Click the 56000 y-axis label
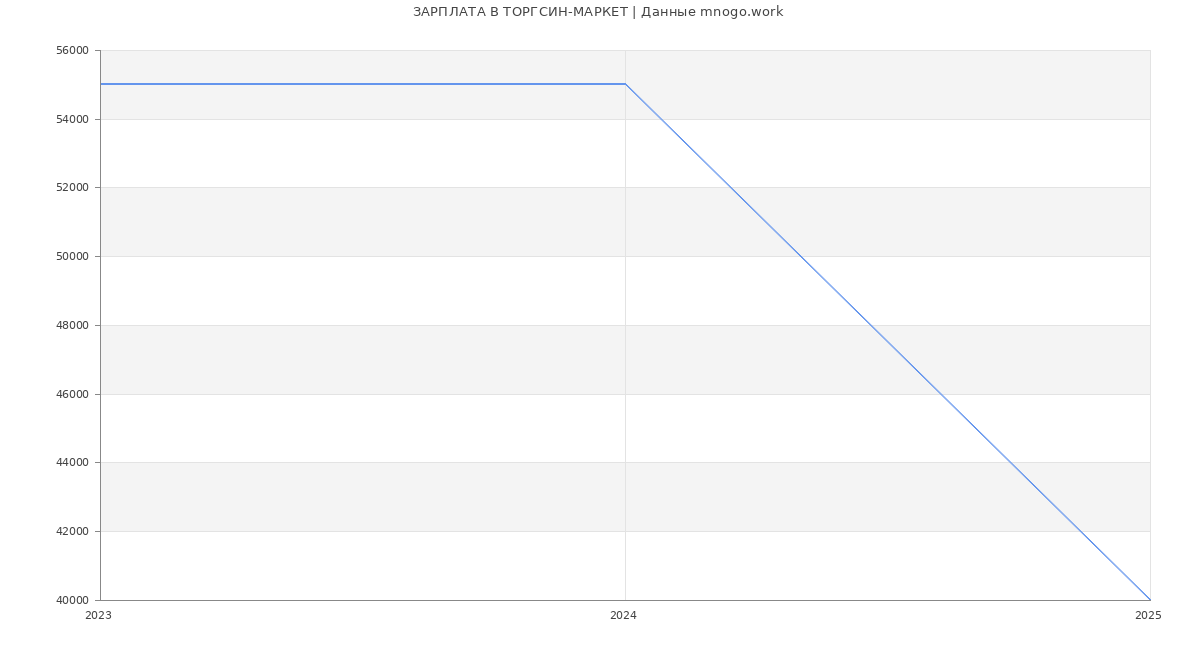Viewport: 1200px width, 650px height. tap(72, 51)
